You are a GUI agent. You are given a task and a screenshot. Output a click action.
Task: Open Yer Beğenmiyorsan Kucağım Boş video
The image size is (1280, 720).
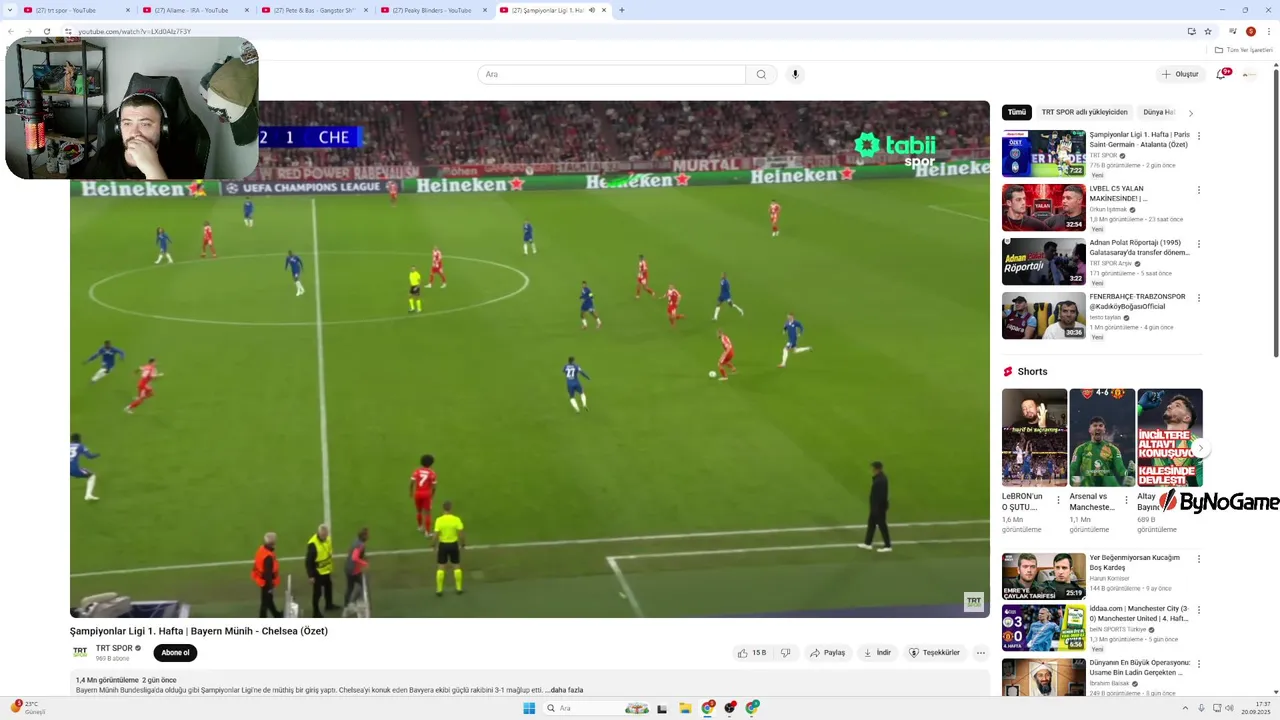tap(1044, 576)
